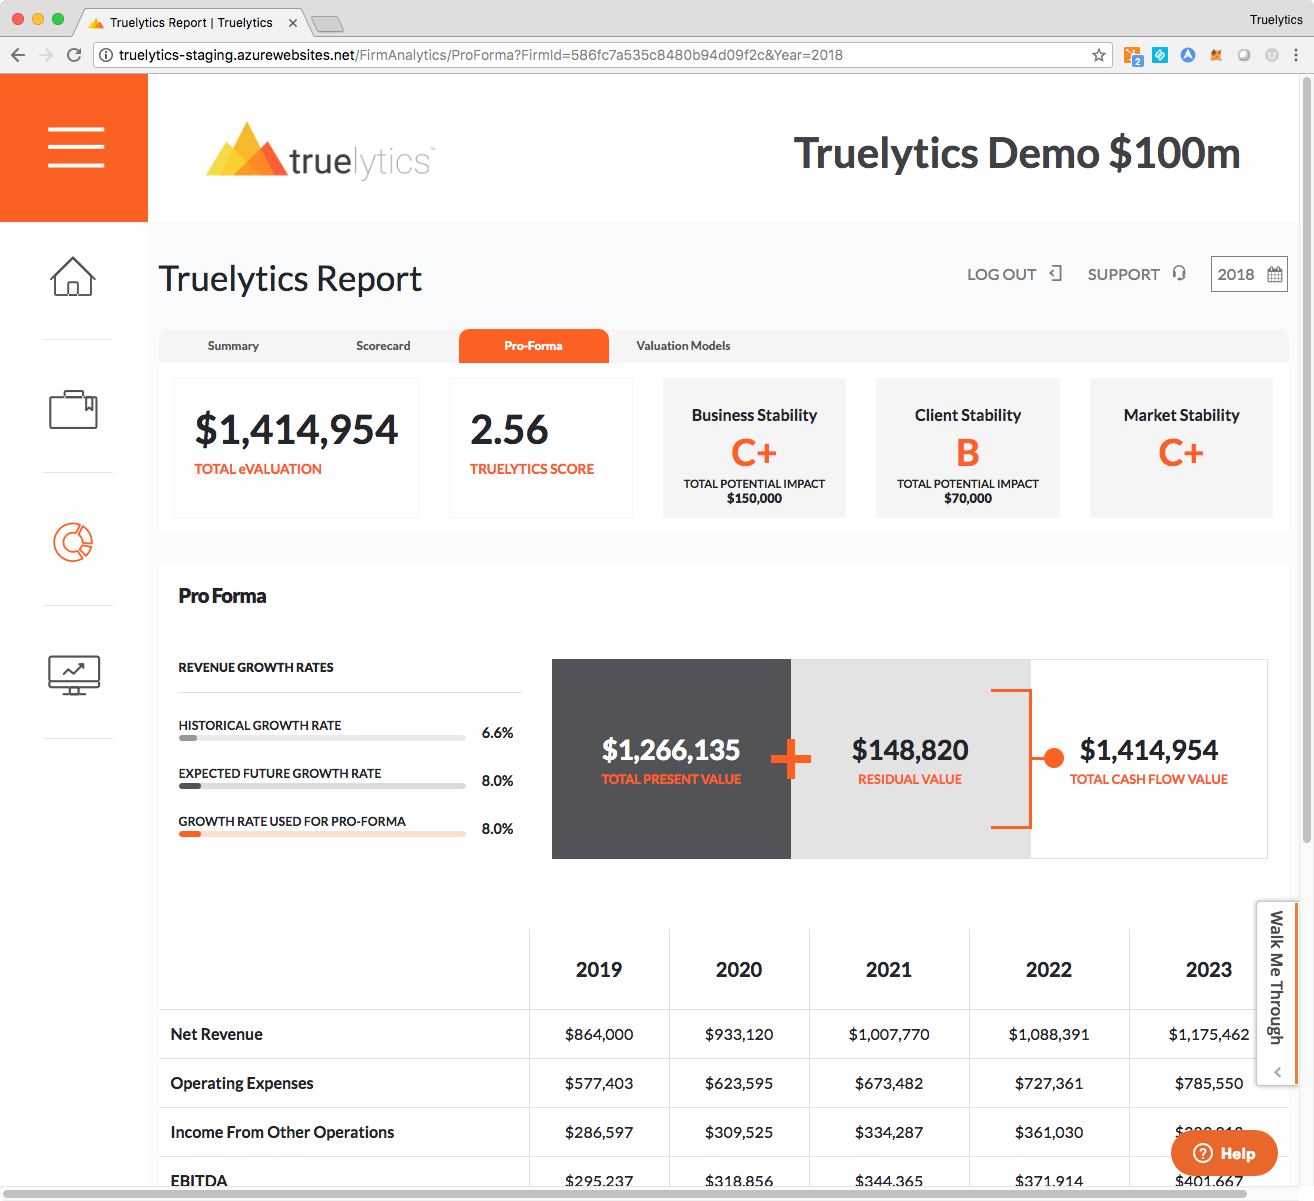
Task: Open the pie chart analytics sidebar icon
Action: click(x=73, y=542)
